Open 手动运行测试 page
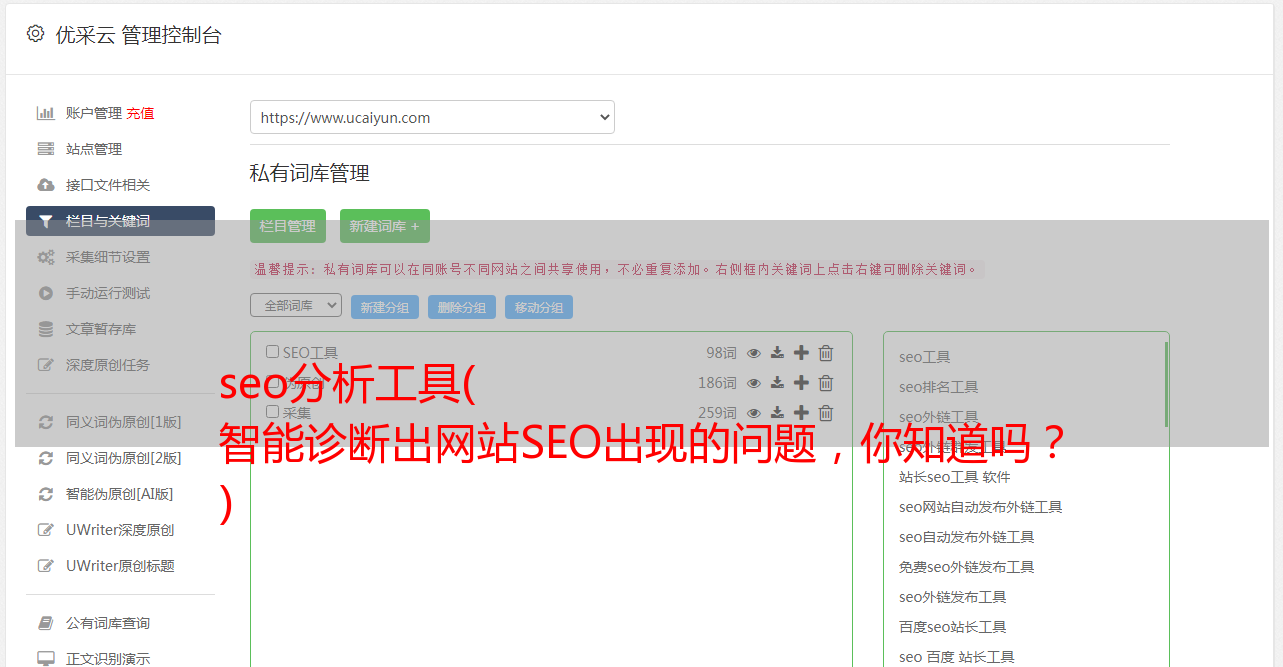 tap(108, 293)
